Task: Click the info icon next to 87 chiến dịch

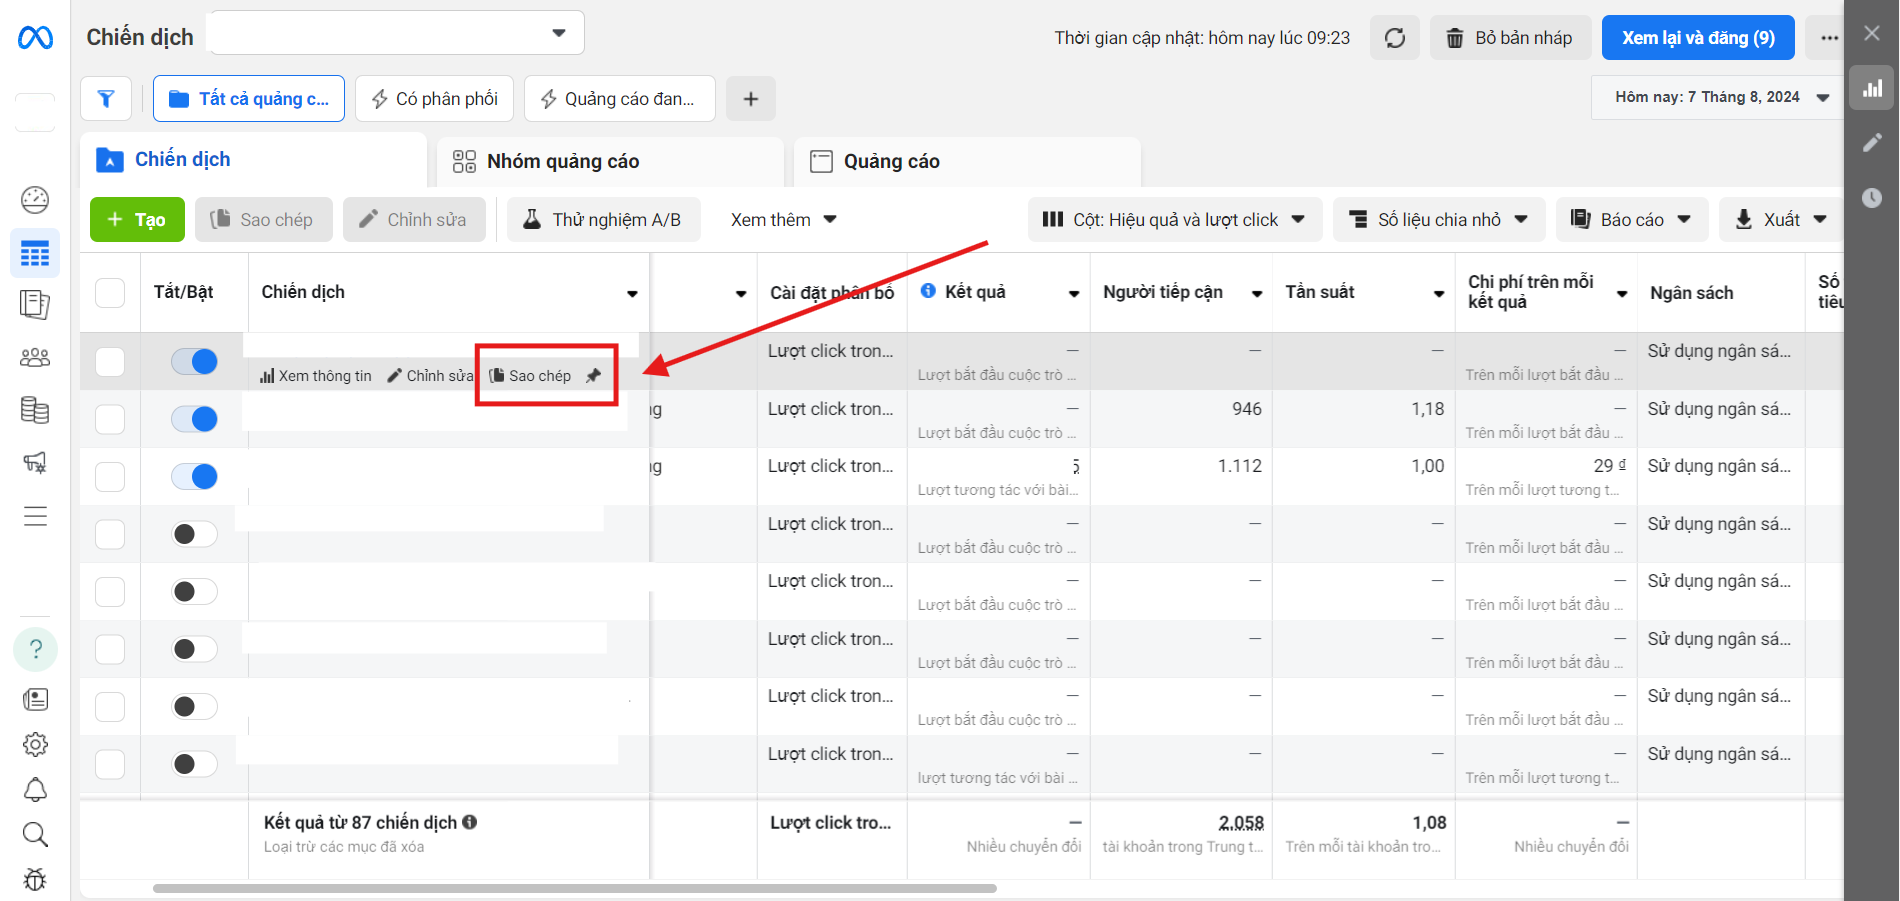Action: [470, 822]
